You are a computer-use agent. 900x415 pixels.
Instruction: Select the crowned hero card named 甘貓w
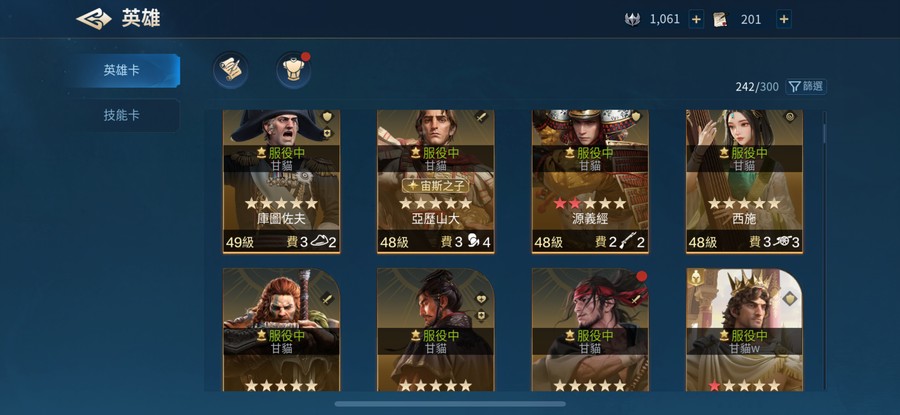coord(744,330)
